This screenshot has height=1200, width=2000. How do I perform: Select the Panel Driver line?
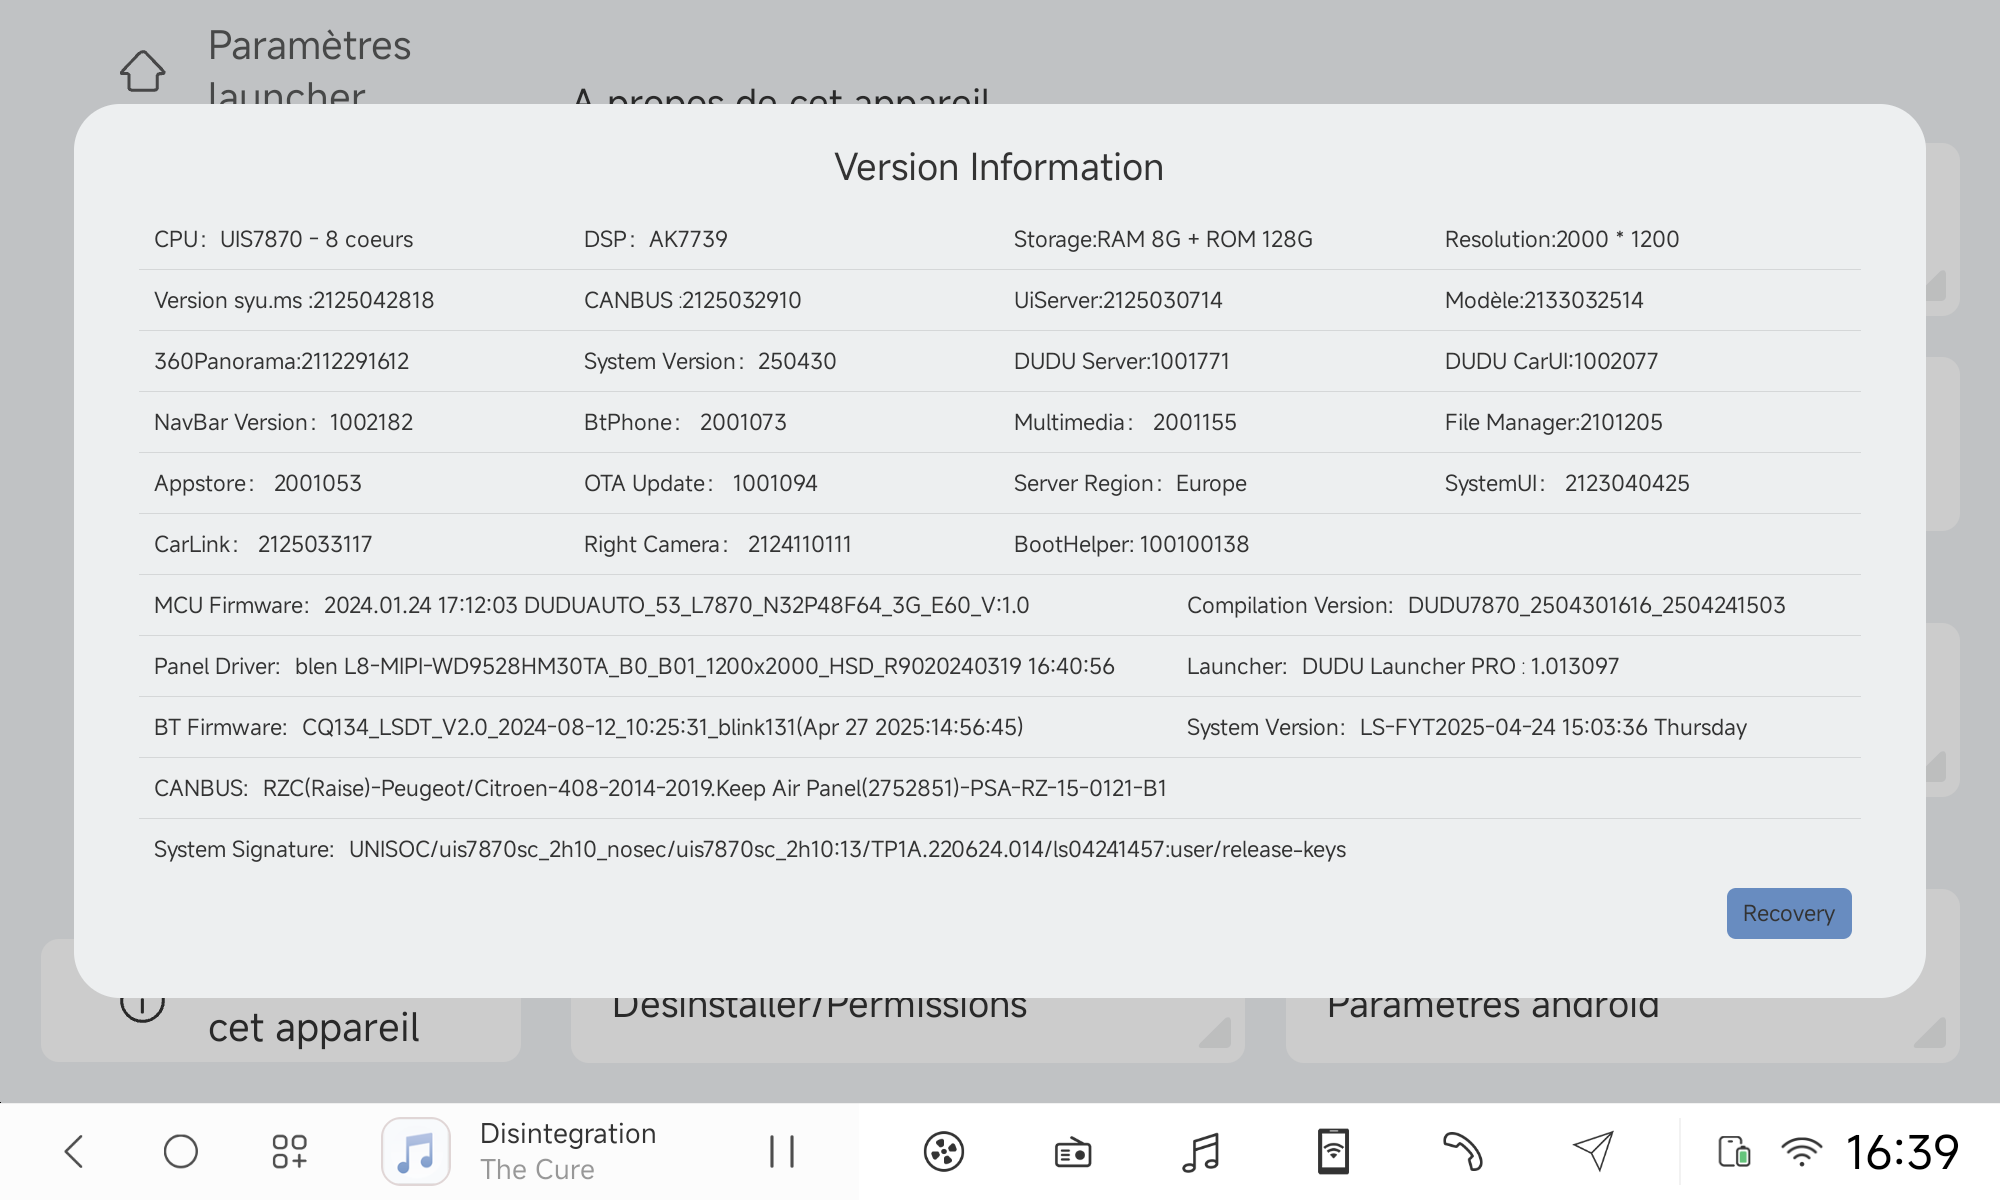634,666
